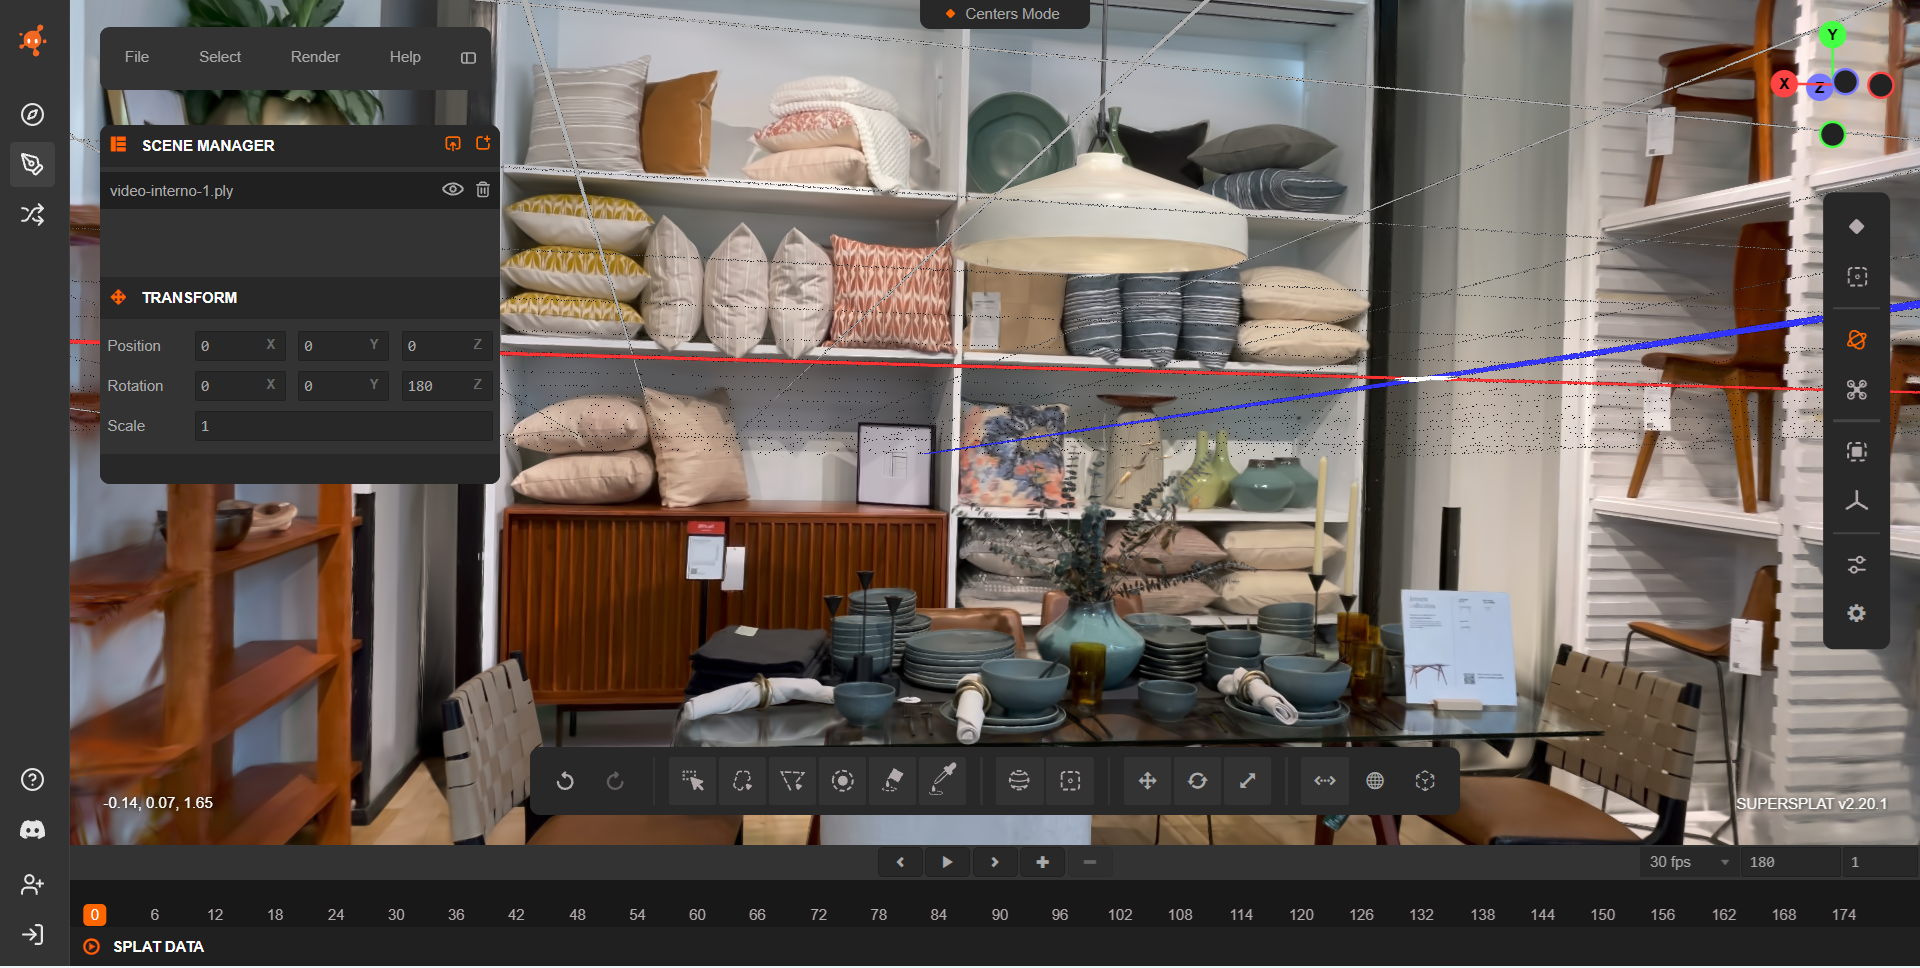Activate the Move transform tool
This screenshot has width=1920, height=968.
(x=1147, y=781)
